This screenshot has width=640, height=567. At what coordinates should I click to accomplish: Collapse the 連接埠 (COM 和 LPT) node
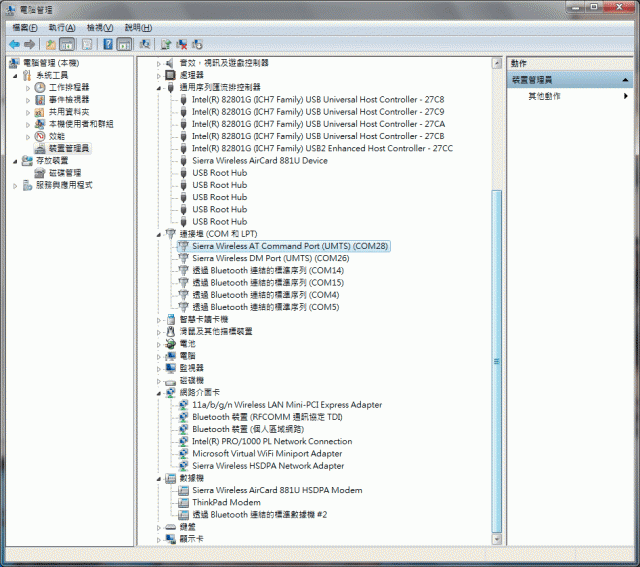159,234
